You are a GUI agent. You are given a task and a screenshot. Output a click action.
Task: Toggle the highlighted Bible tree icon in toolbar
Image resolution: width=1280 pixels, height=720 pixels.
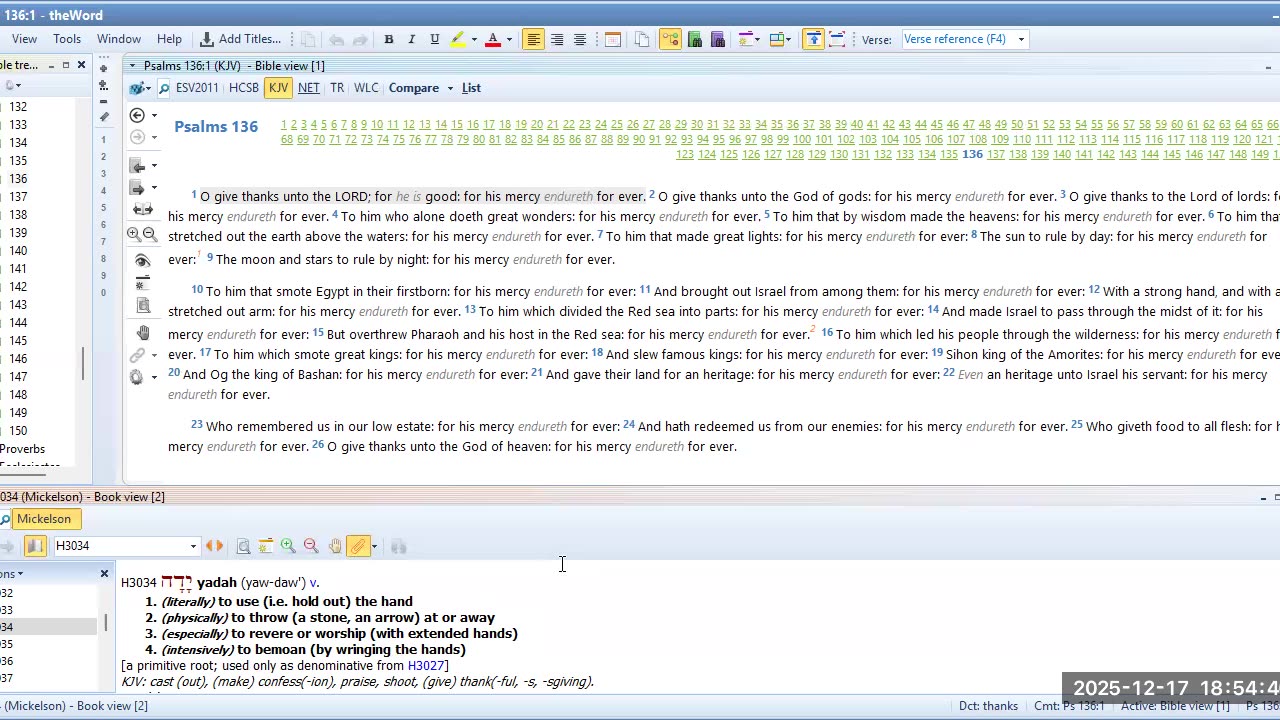click(670, 39)
